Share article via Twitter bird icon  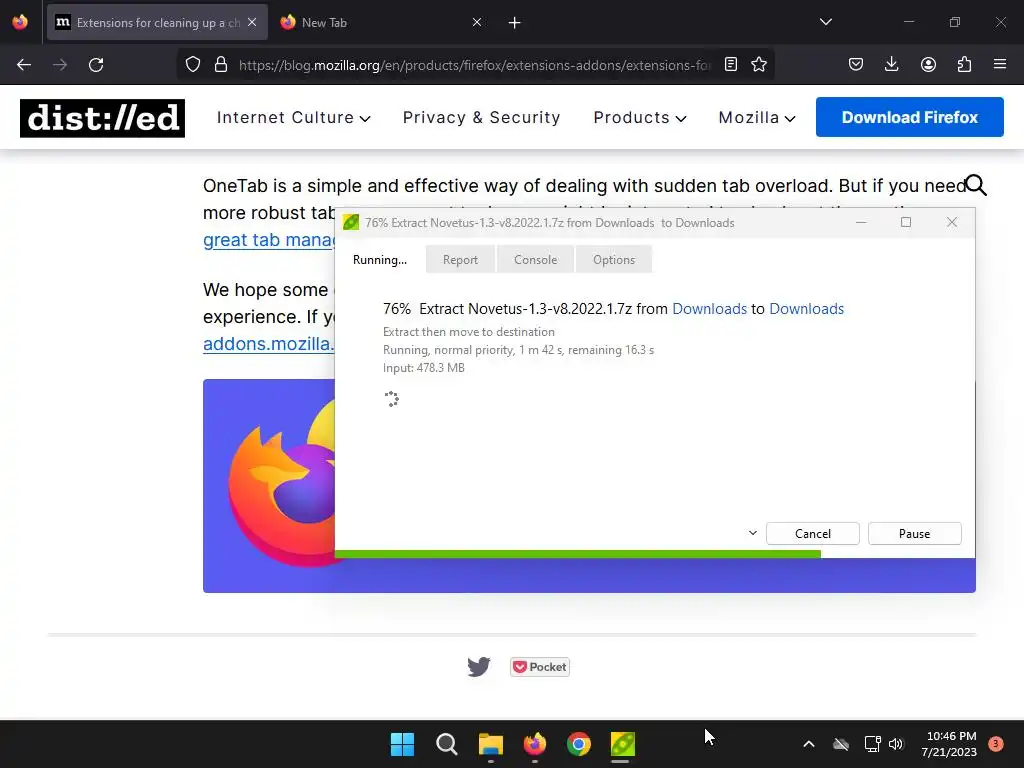coord(479,667)
